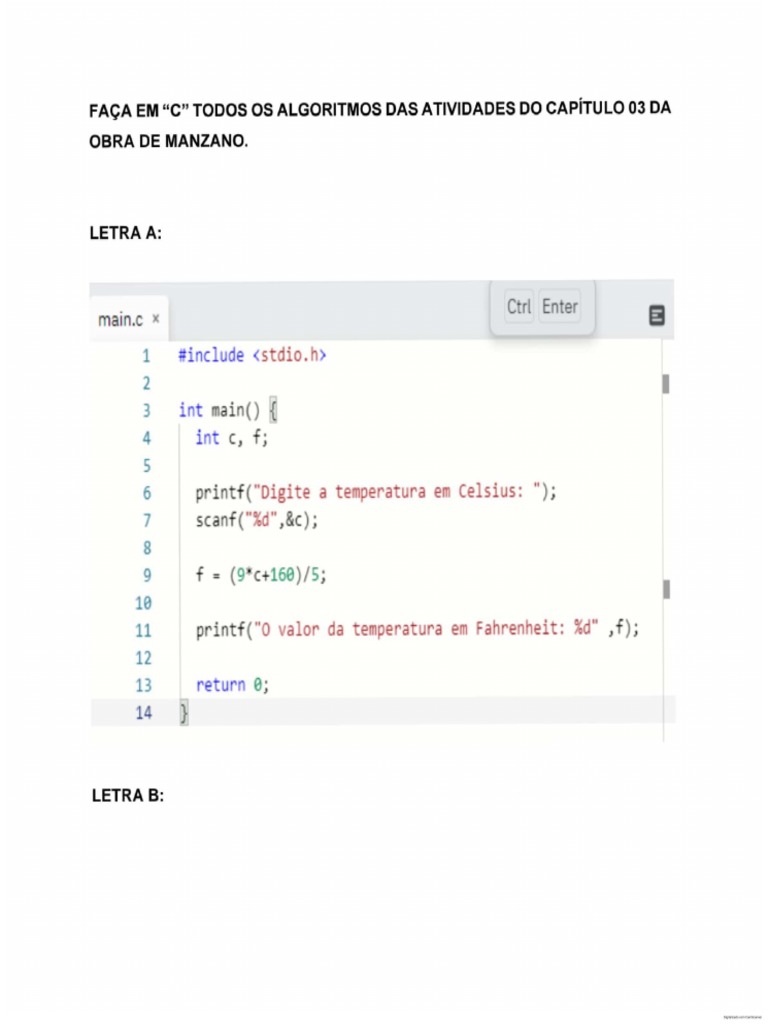
Task: Click the opening brace after main()
Action: [273, 411]
